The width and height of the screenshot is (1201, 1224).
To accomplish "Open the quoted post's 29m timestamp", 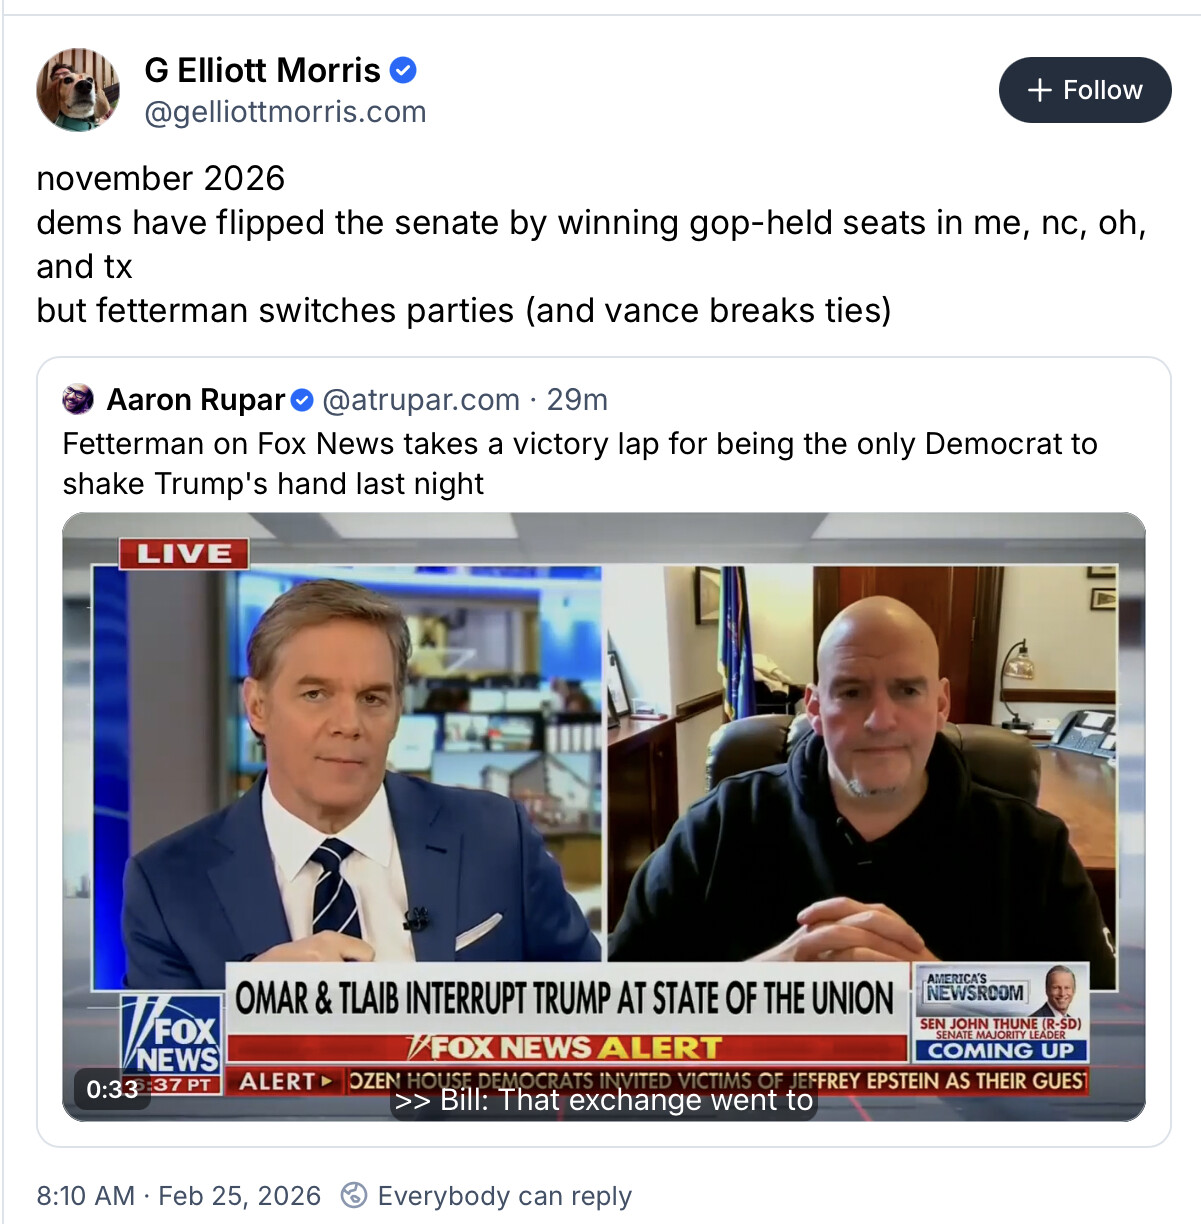I will click(x=577, y=400).
